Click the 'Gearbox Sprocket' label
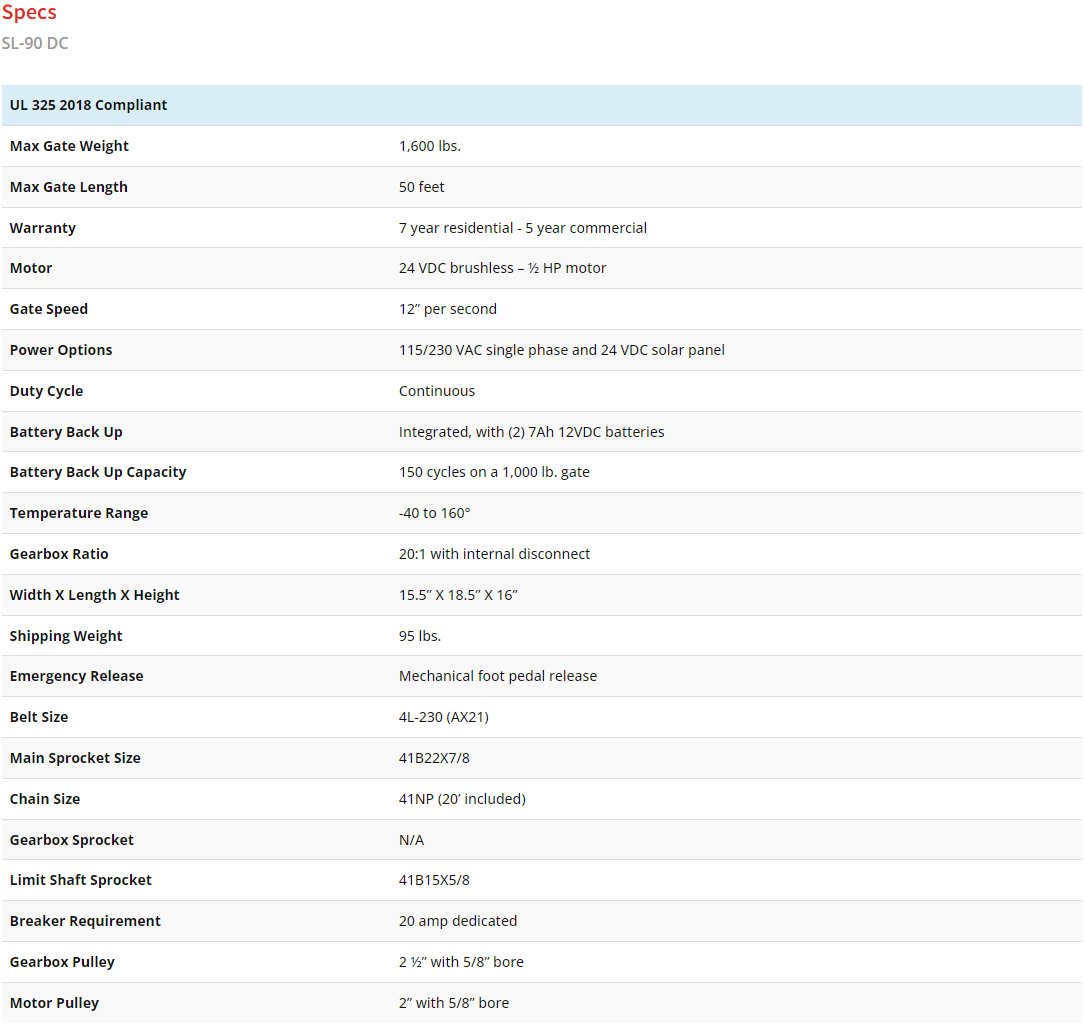This screenshot has width=1084, height=1029. (x=71, y=840)
